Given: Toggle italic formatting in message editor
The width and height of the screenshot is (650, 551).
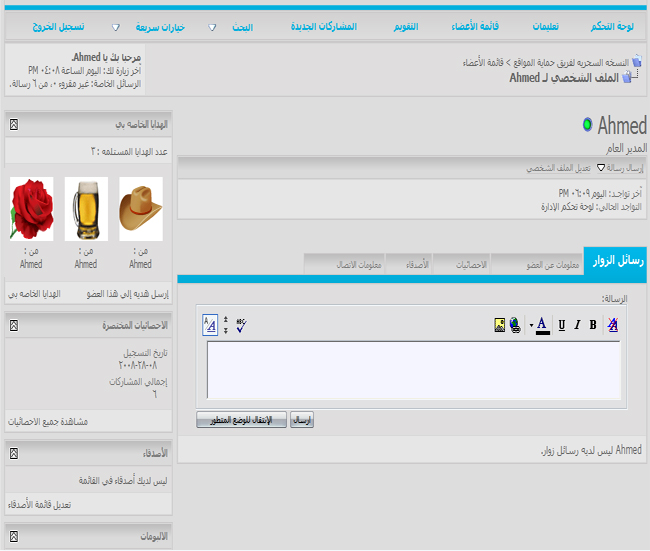Looking at the screenshot, I should [577, 324].
